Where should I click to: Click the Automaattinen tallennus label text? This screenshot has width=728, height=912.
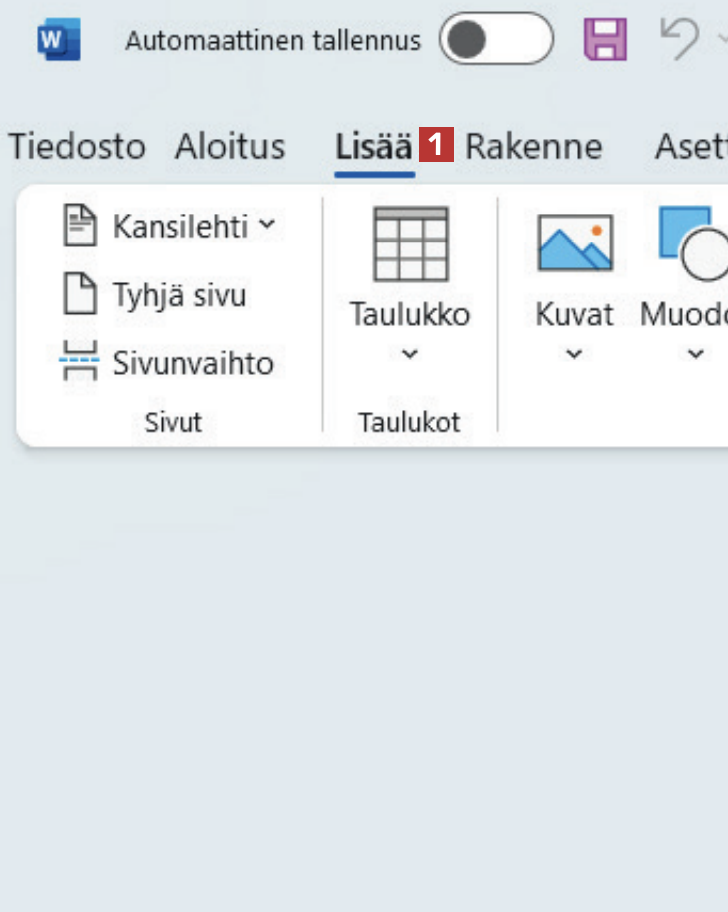[x=273, y=41]
